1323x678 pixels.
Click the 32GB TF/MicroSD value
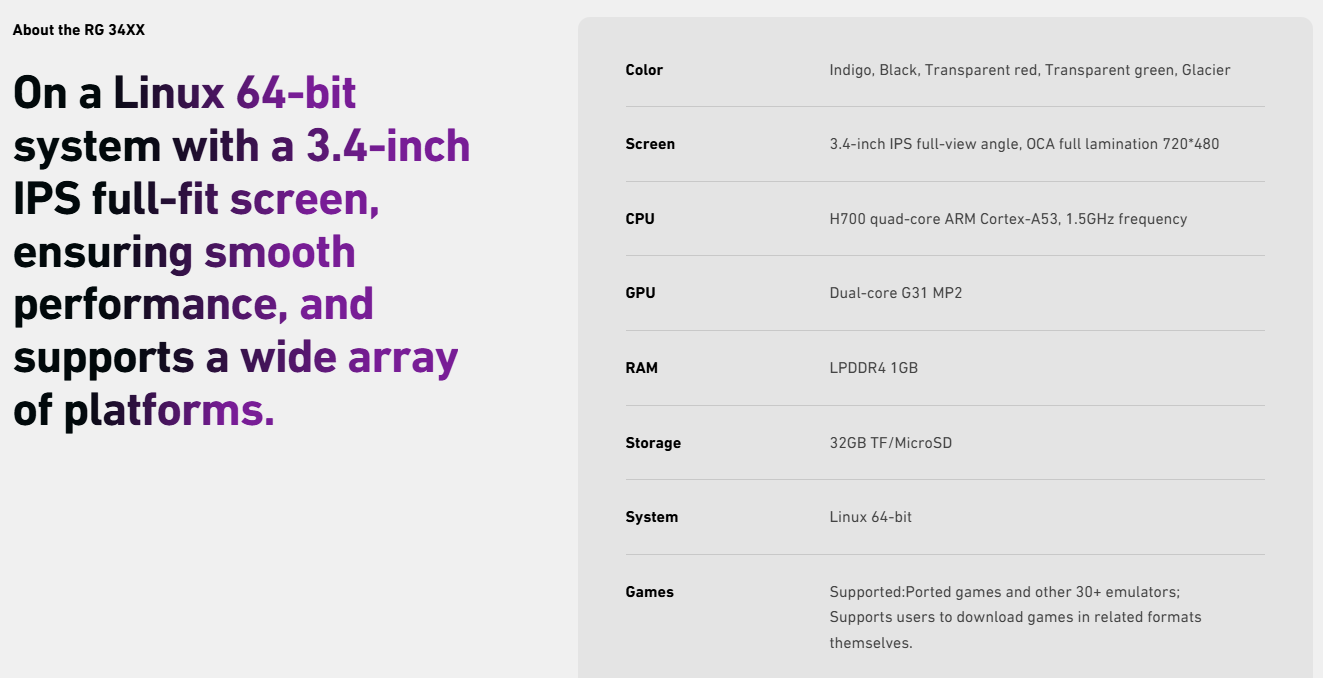[891, 442]
